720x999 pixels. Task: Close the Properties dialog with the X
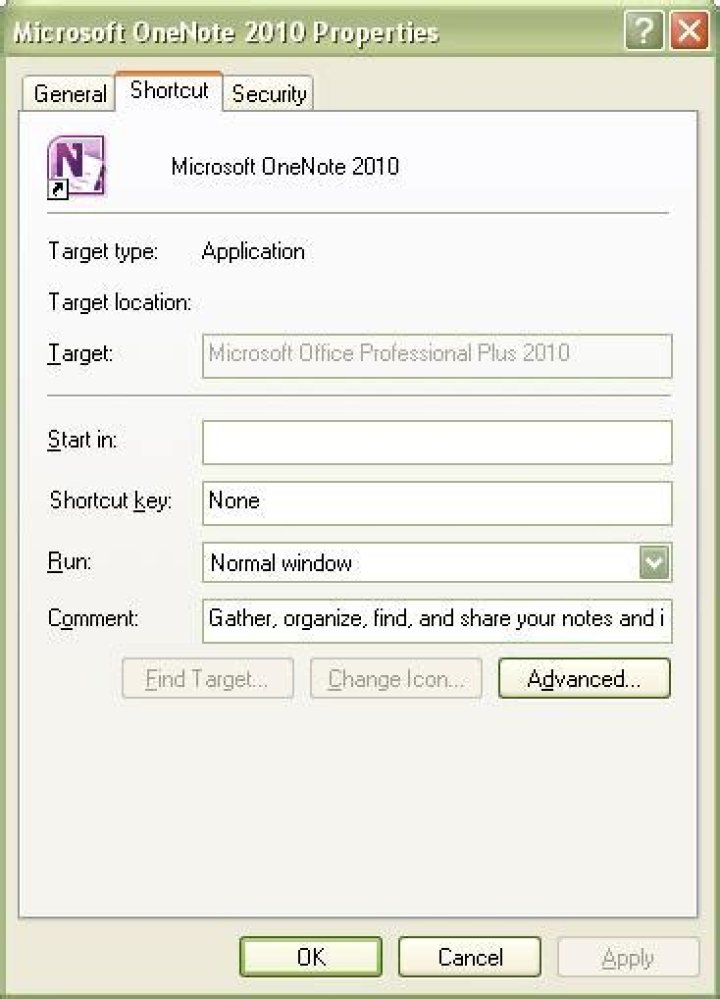[689, 31]
